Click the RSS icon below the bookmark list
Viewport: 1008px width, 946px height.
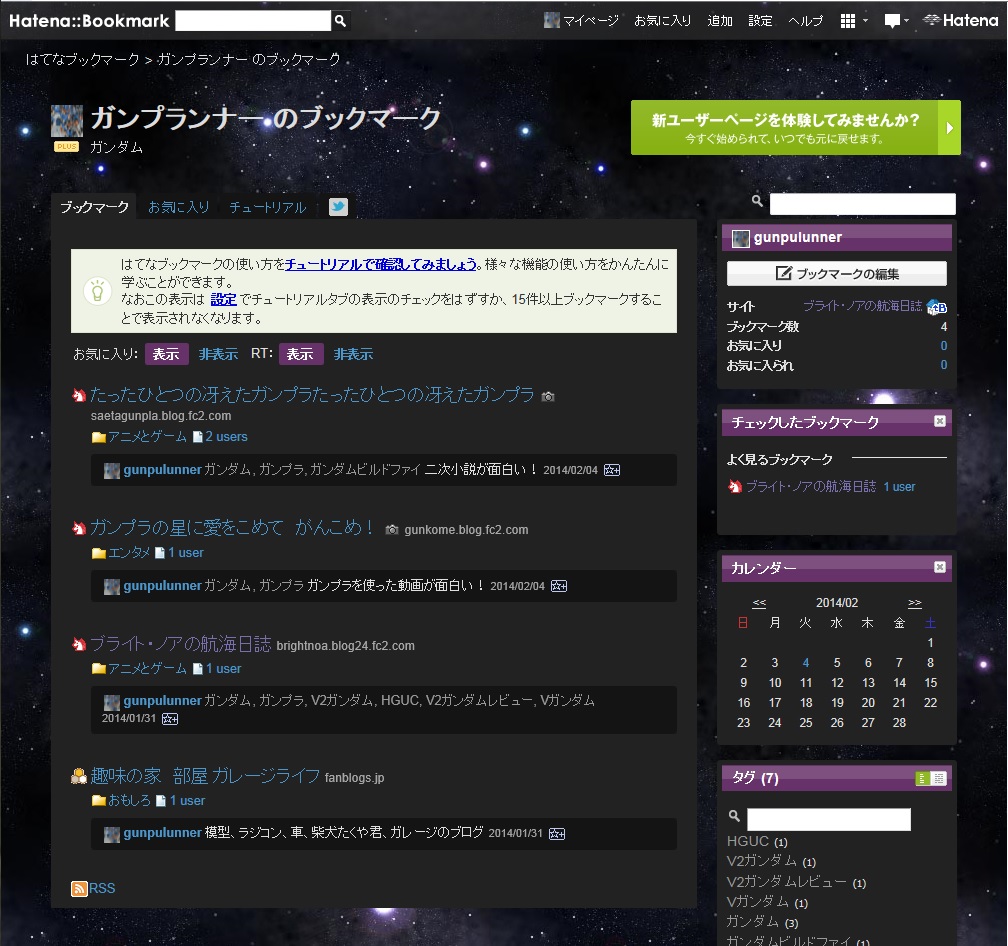pos(80,888)
